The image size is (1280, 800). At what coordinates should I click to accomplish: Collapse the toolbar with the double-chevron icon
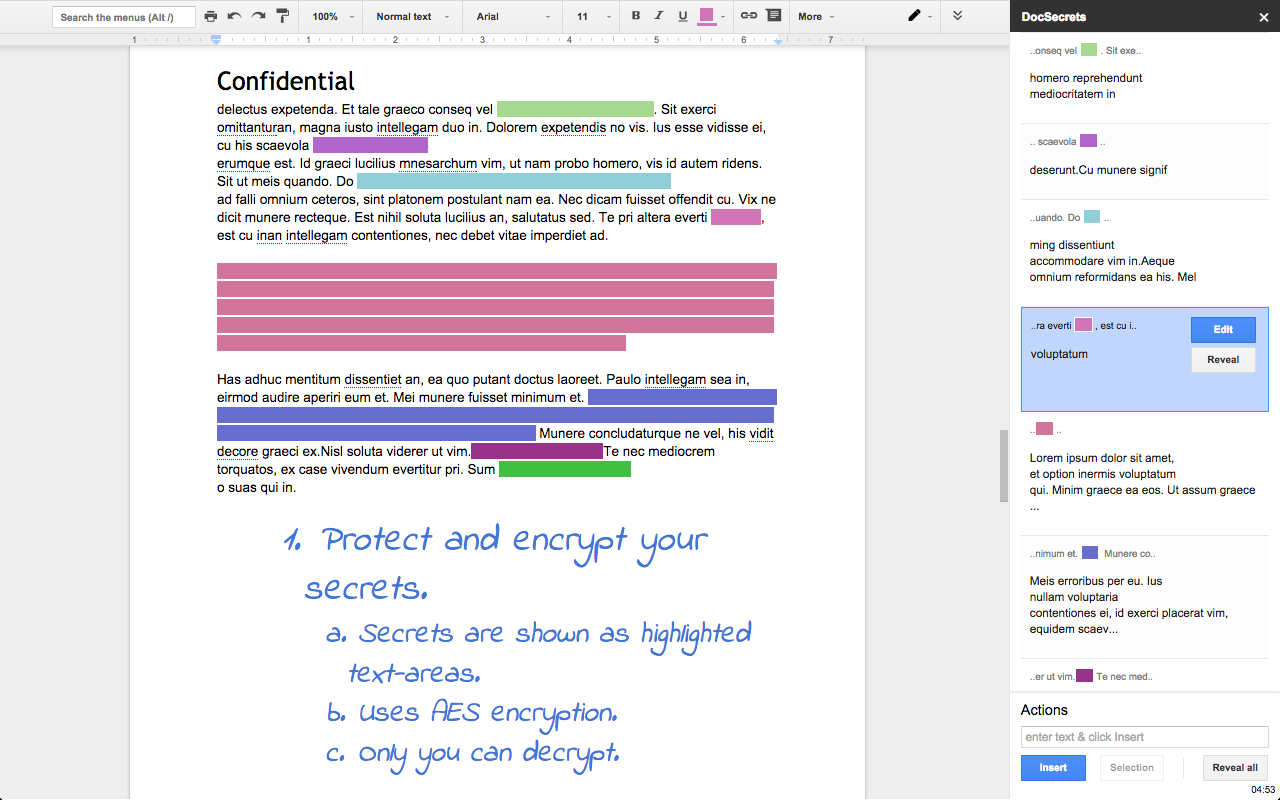[x=957, y=16]
